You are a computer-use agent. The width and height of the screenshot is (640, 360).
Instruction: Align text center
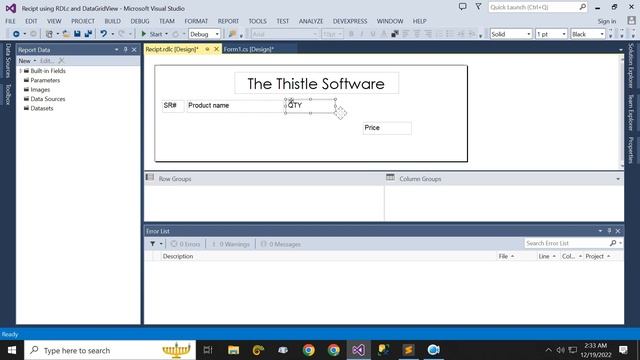coord(417,34)
